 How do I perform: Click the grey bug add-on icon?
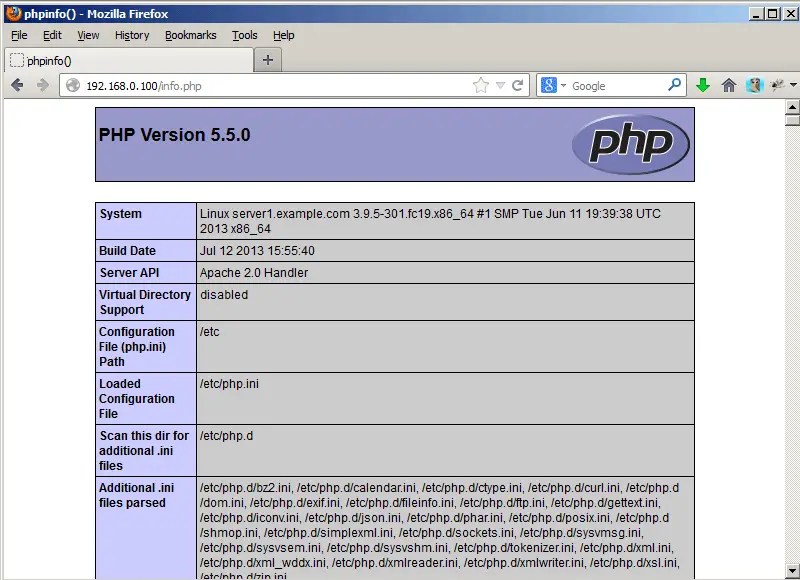(x=778, y=85)
